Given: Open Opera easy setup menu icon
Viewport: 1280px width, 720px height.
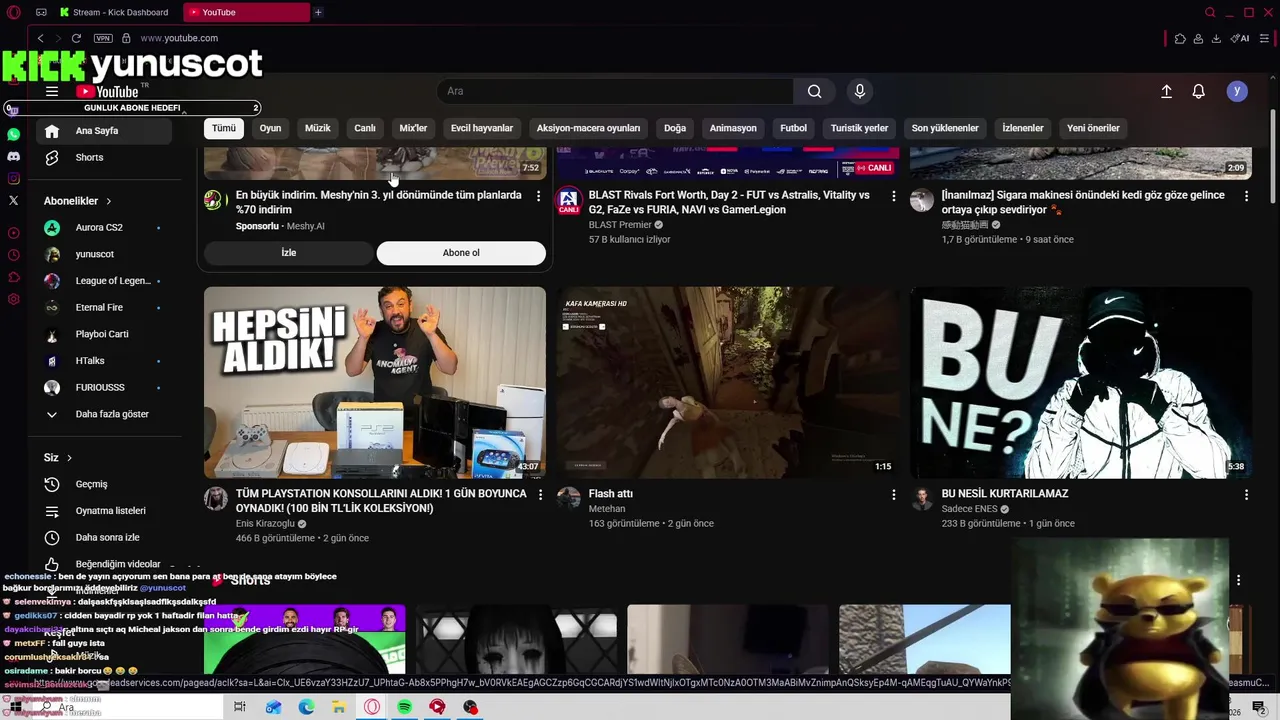Looking at the screenshot, I should [x=1266, y=38].
